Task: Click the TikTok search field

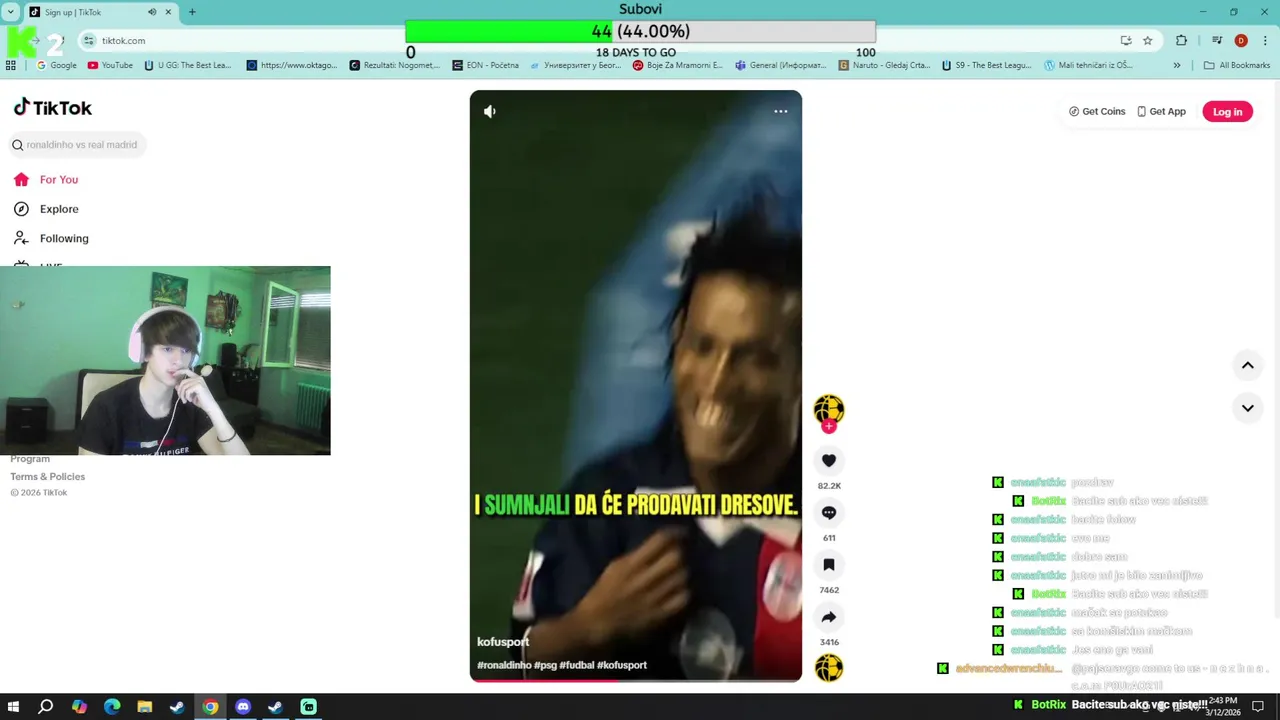Action: click(78, 145)
